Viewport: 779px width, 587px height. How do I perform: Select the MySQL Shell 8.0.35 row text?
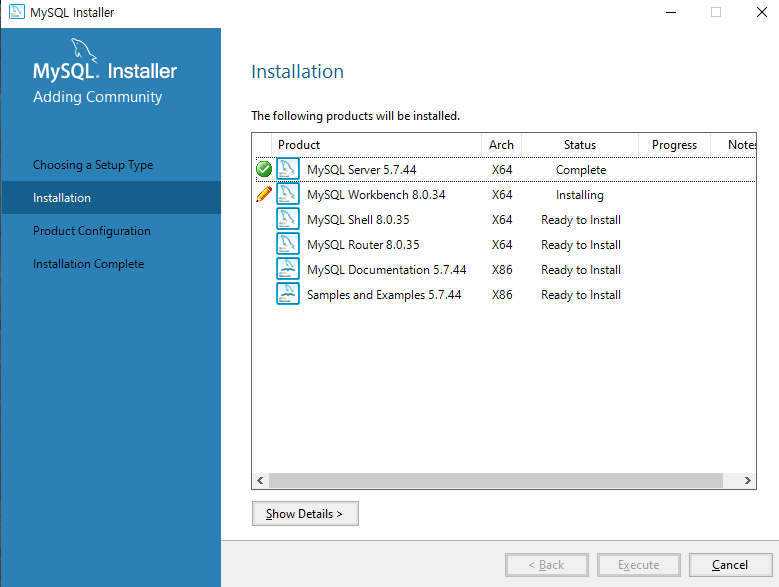(358, 220)
